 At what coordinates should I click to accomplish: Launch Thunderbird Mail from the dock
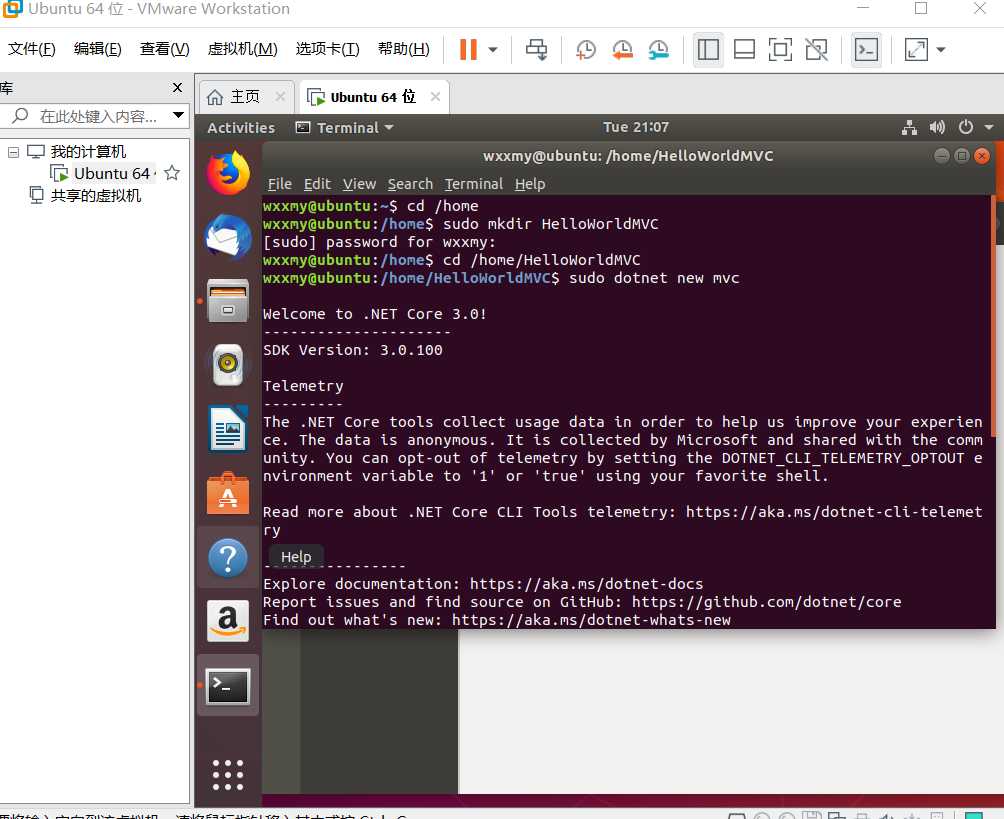click(228, 237)
